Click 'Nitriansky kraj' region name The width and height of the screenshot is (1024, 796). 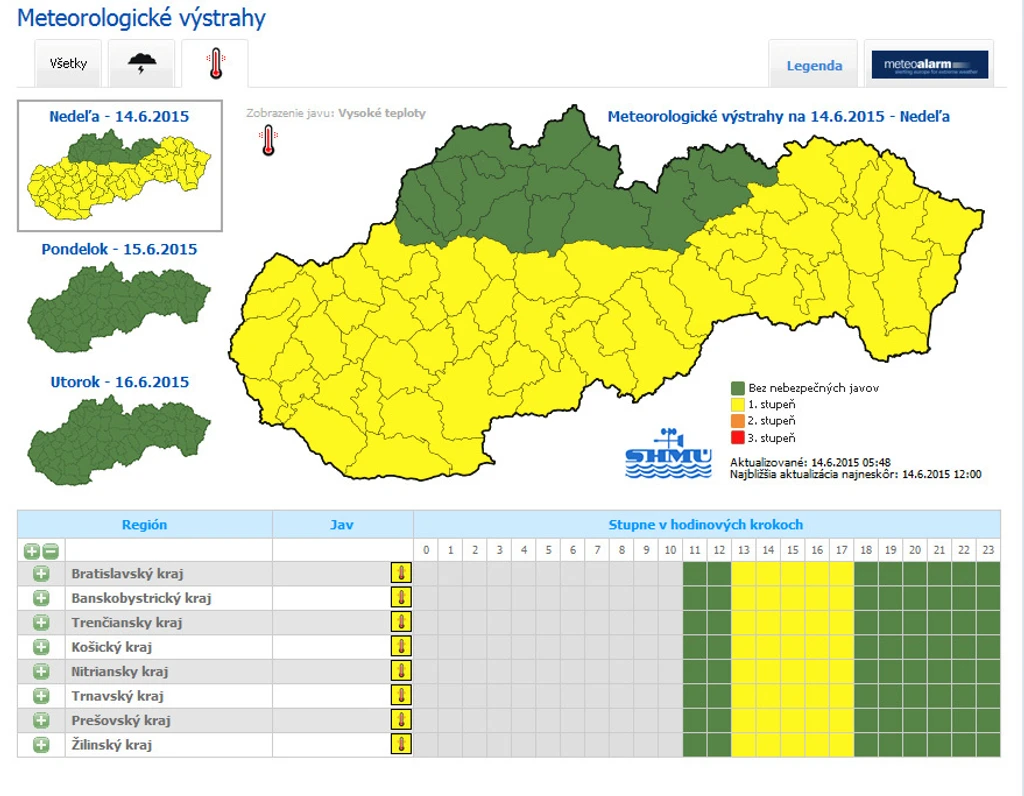120,671
